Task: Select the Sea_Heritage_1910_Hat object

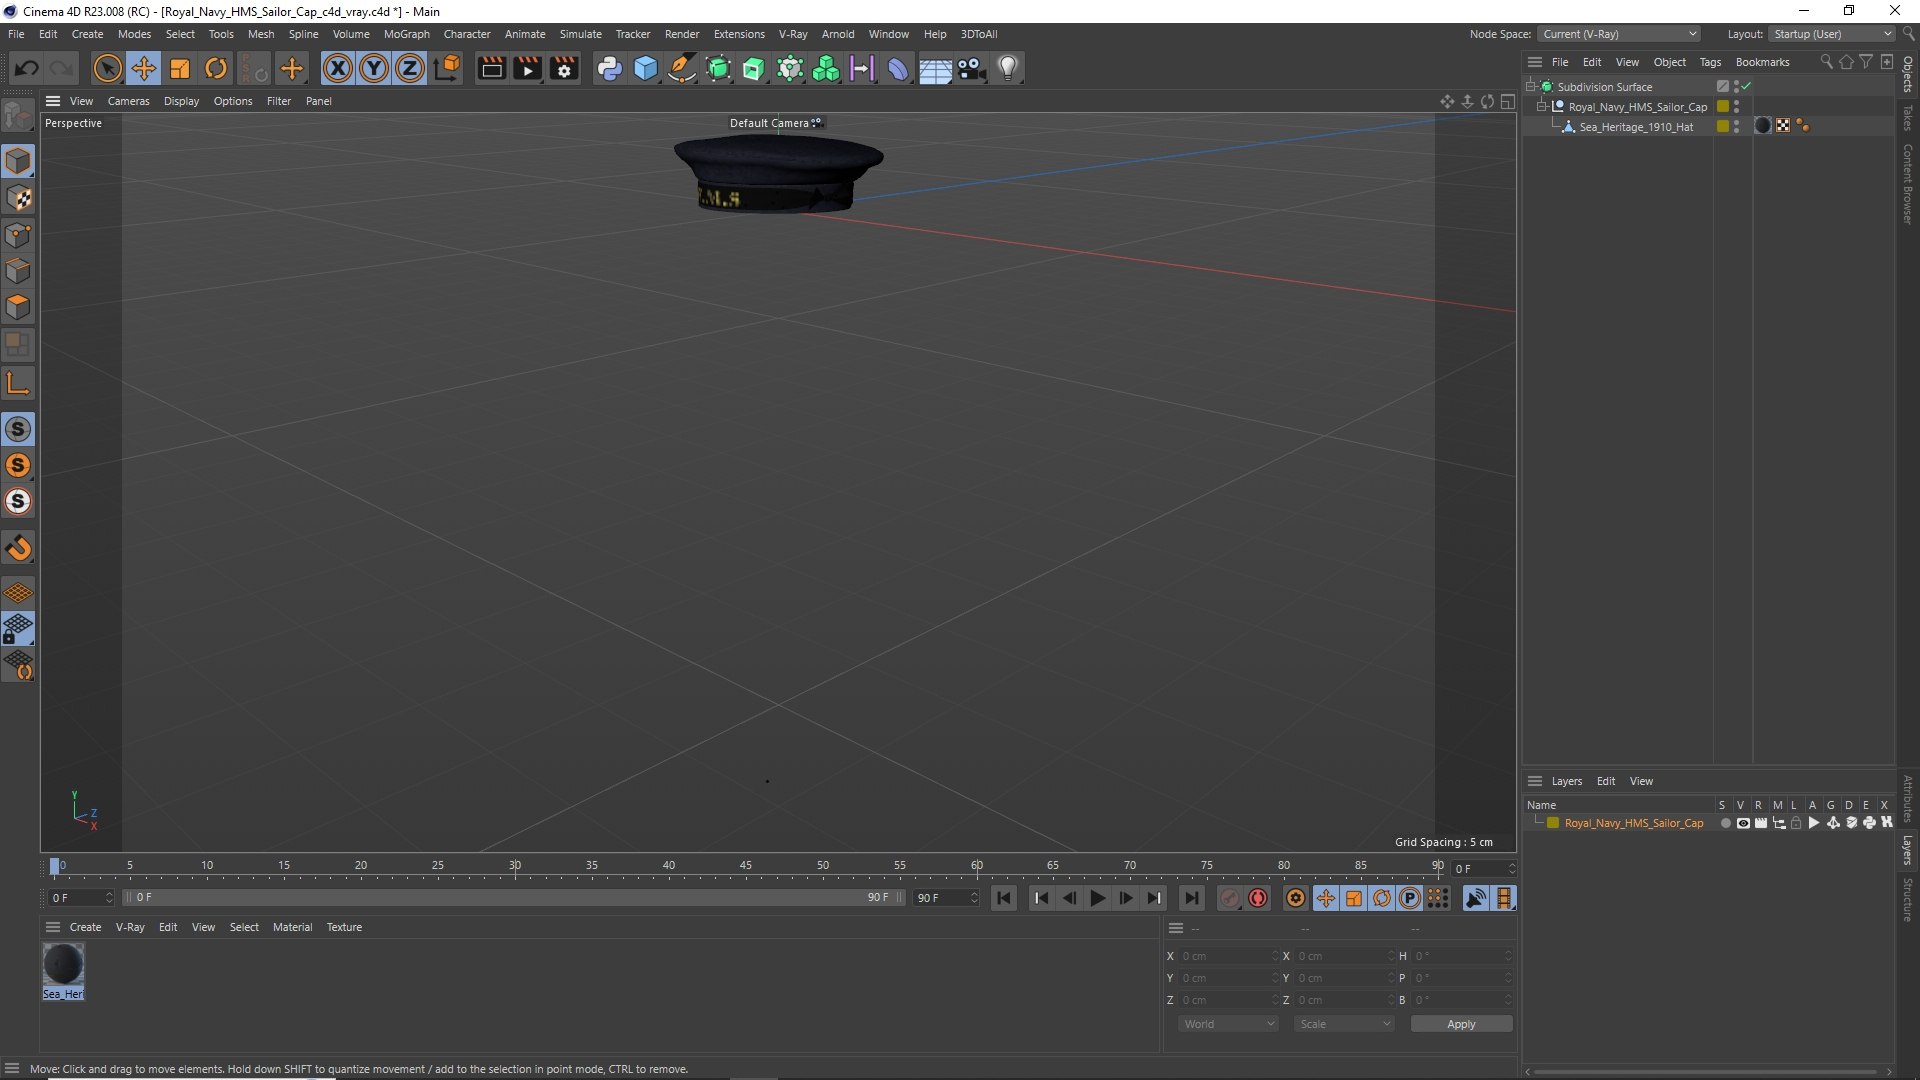Action: click(1636, 127)
